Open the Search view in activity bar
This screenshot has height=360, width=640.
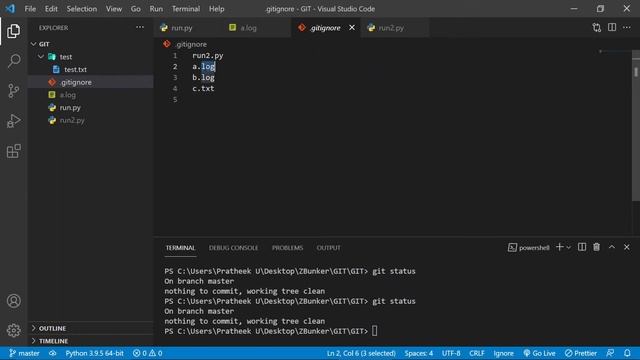click(x=13, y=61)
